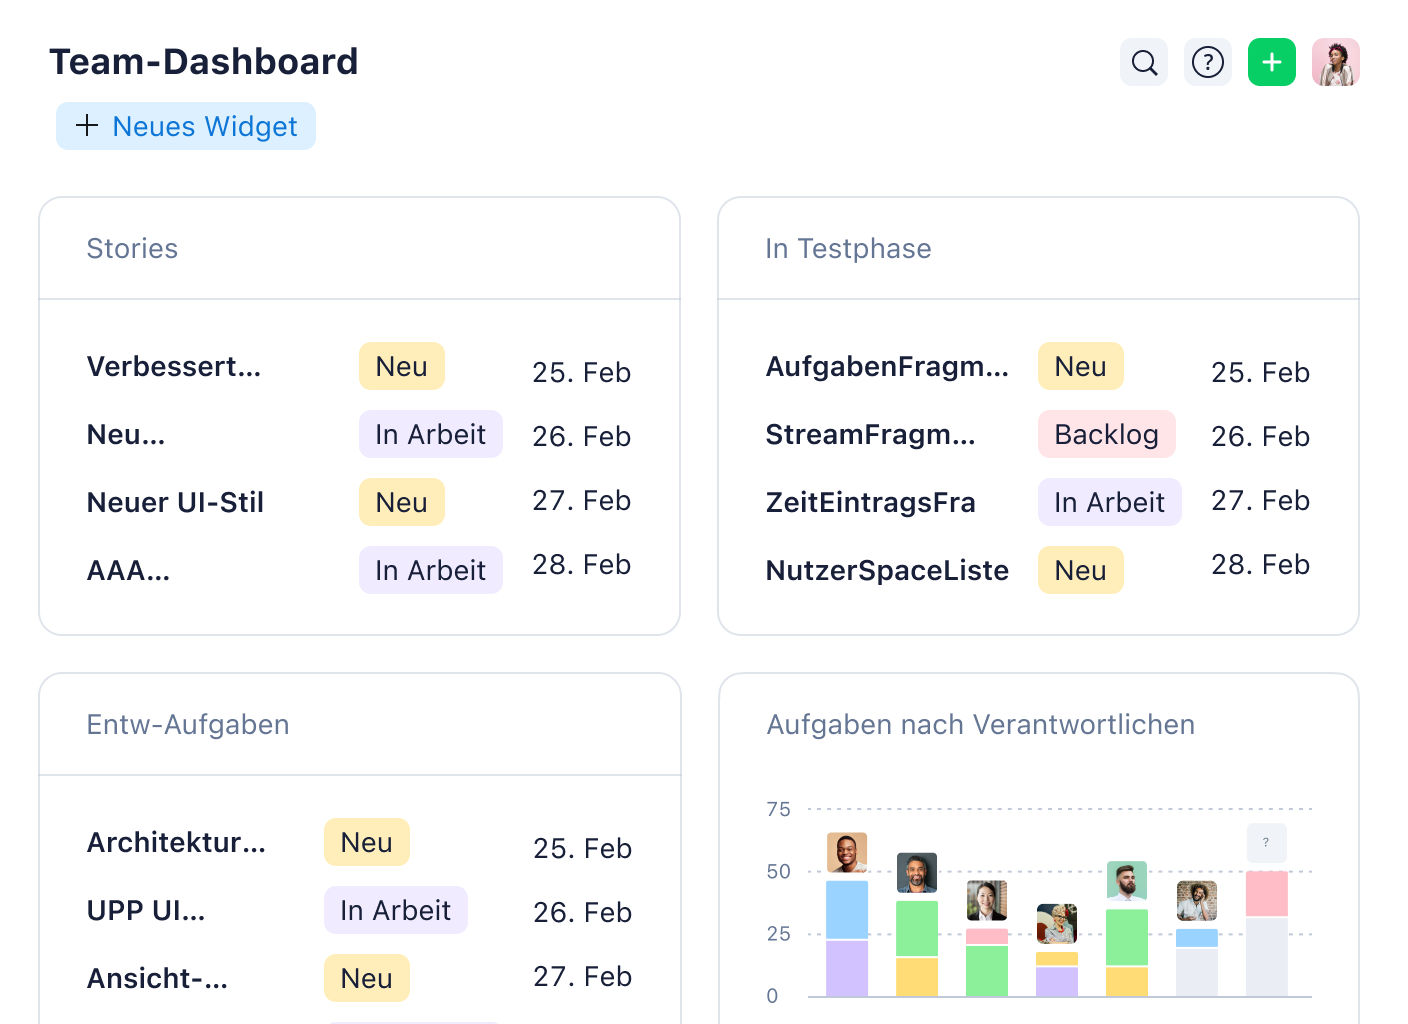The height and width of the screenshot is (1024, 1408).
Task: Open the 'UPP UI...' development task
Action: pos(146,910)
